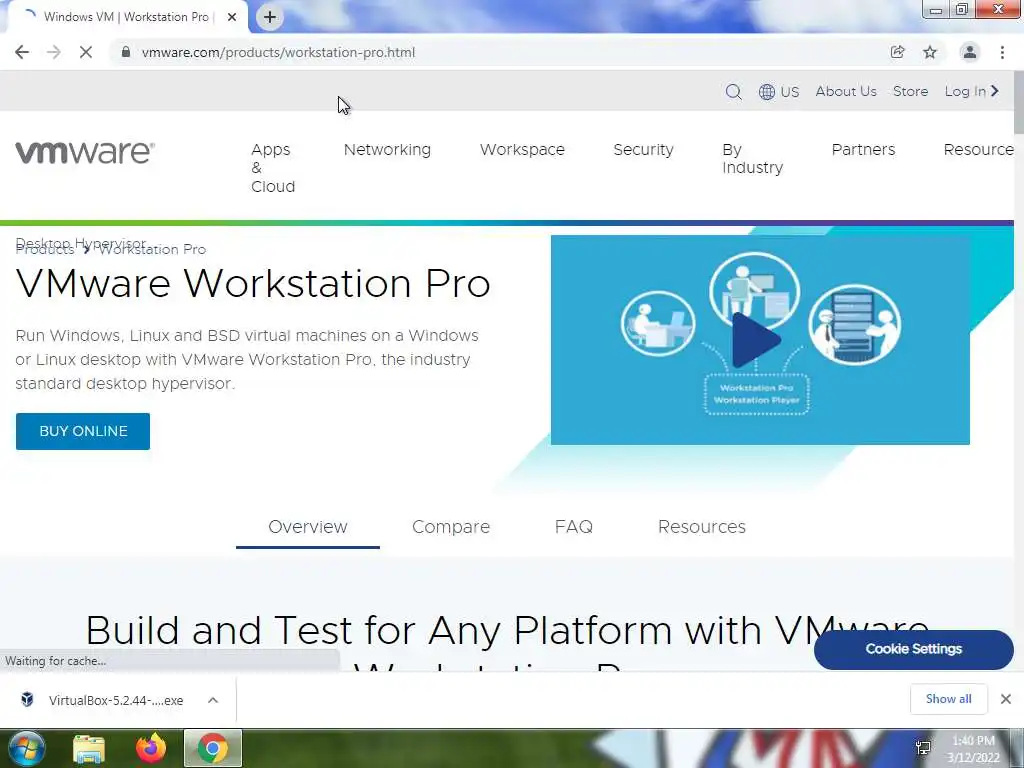Click the VirtualBox-5.2.44 exe download item

[x=116, y=700]
